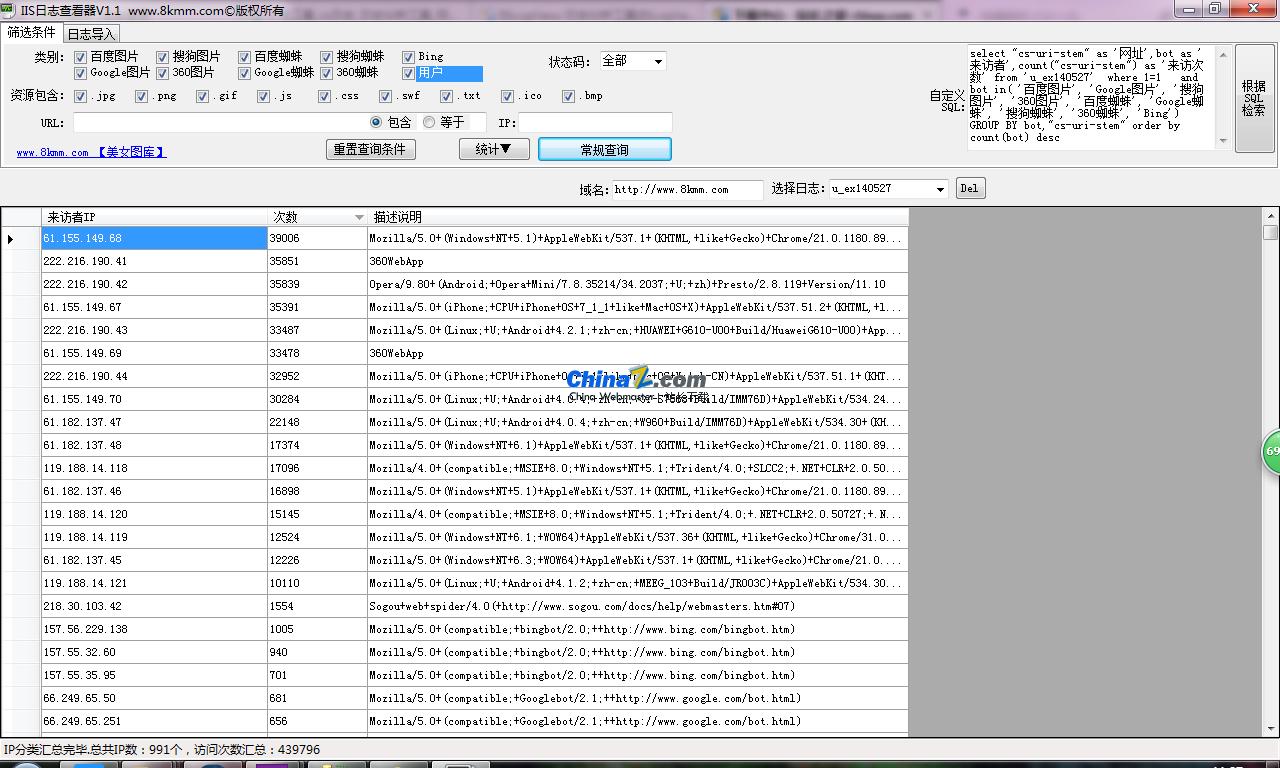Uncheck the .png resource checkbox
Viewport: 1280px width, 768px height.
pos(141,96)
